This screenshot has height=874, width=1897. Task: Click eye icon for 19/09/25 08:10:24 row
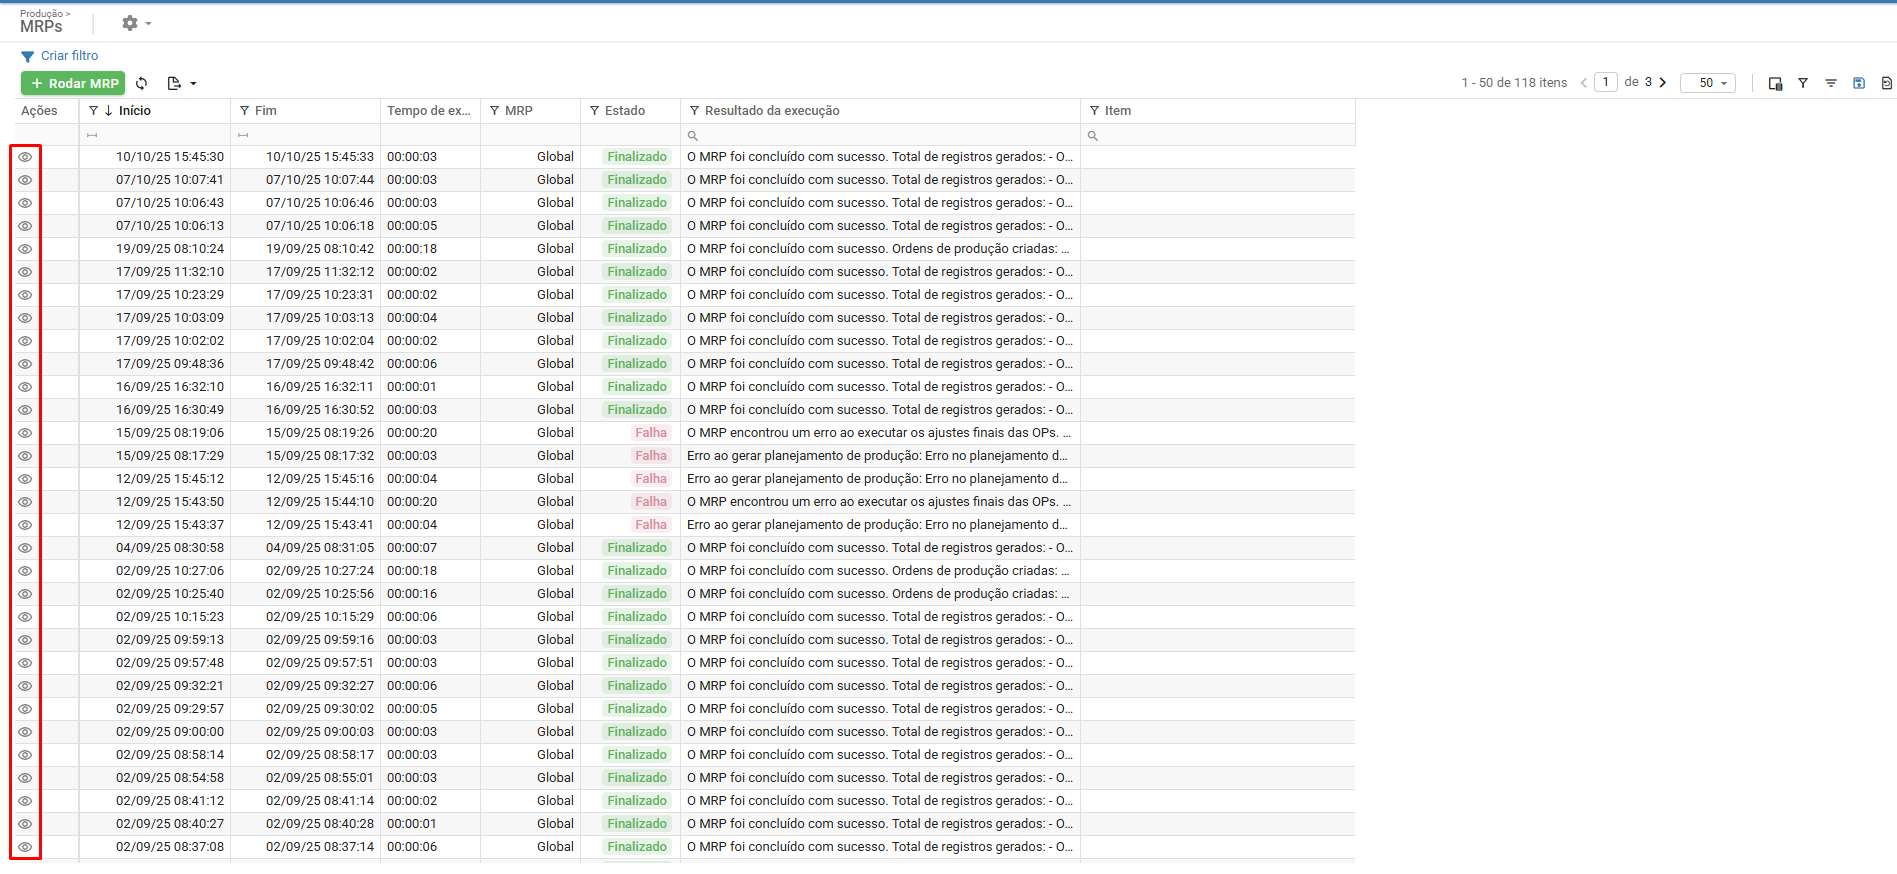pyautogui.click(x=26, y=249)
